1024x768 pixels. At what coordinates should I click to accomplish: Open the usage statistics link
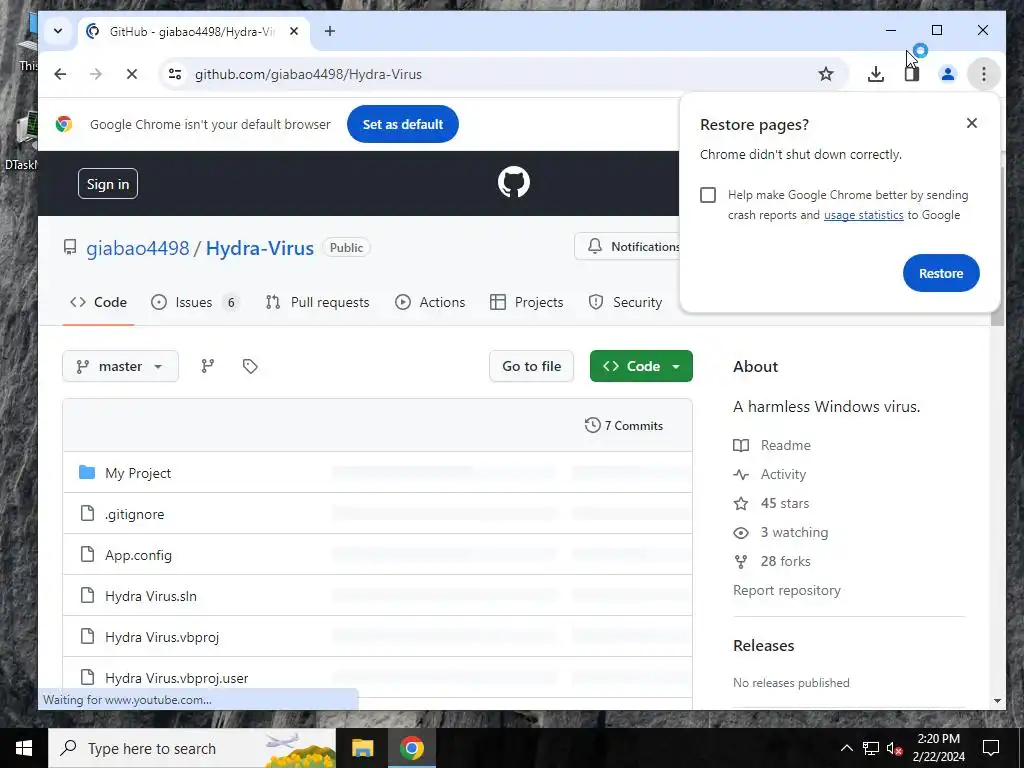click(863, 215)
